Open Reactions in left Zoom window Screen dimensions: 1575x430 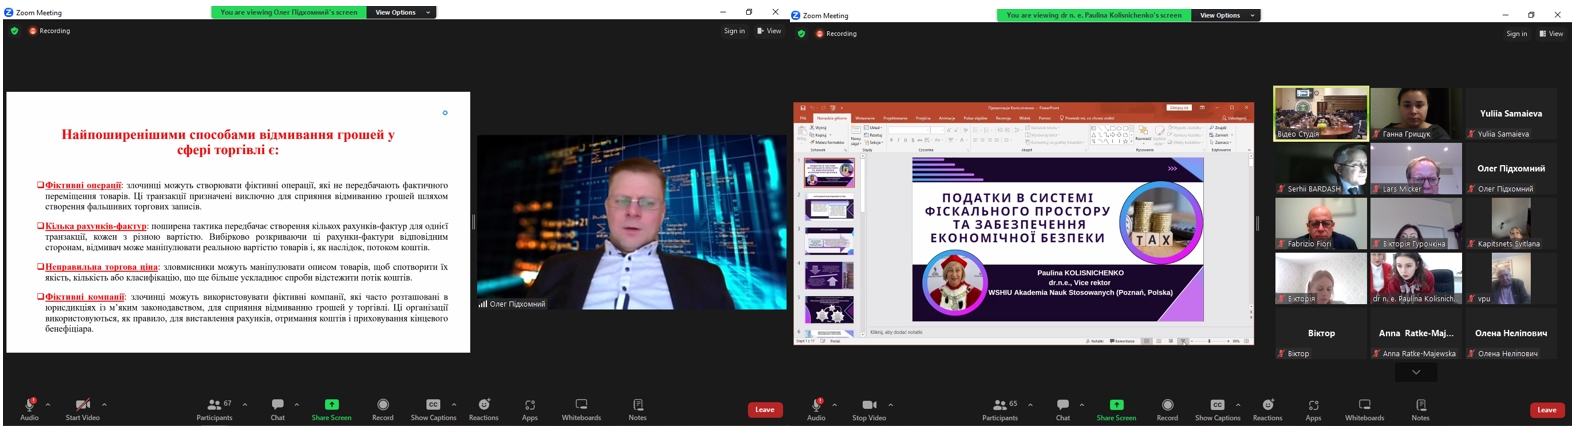(x=484, y=409)
